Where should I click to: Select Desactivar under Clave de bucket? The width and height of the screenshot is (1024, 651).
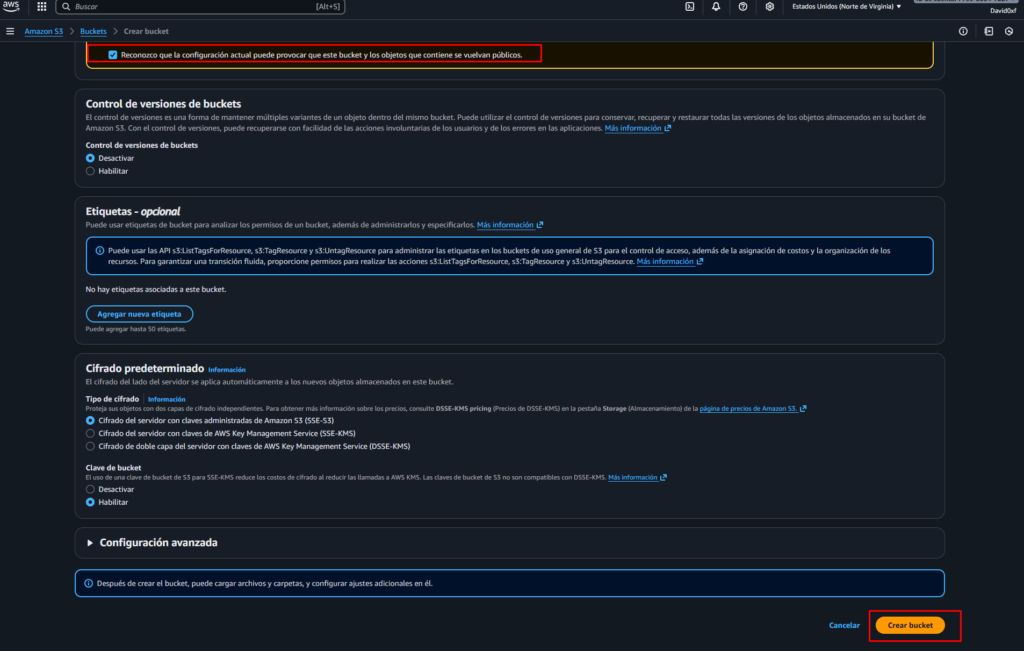pos(91,489)
